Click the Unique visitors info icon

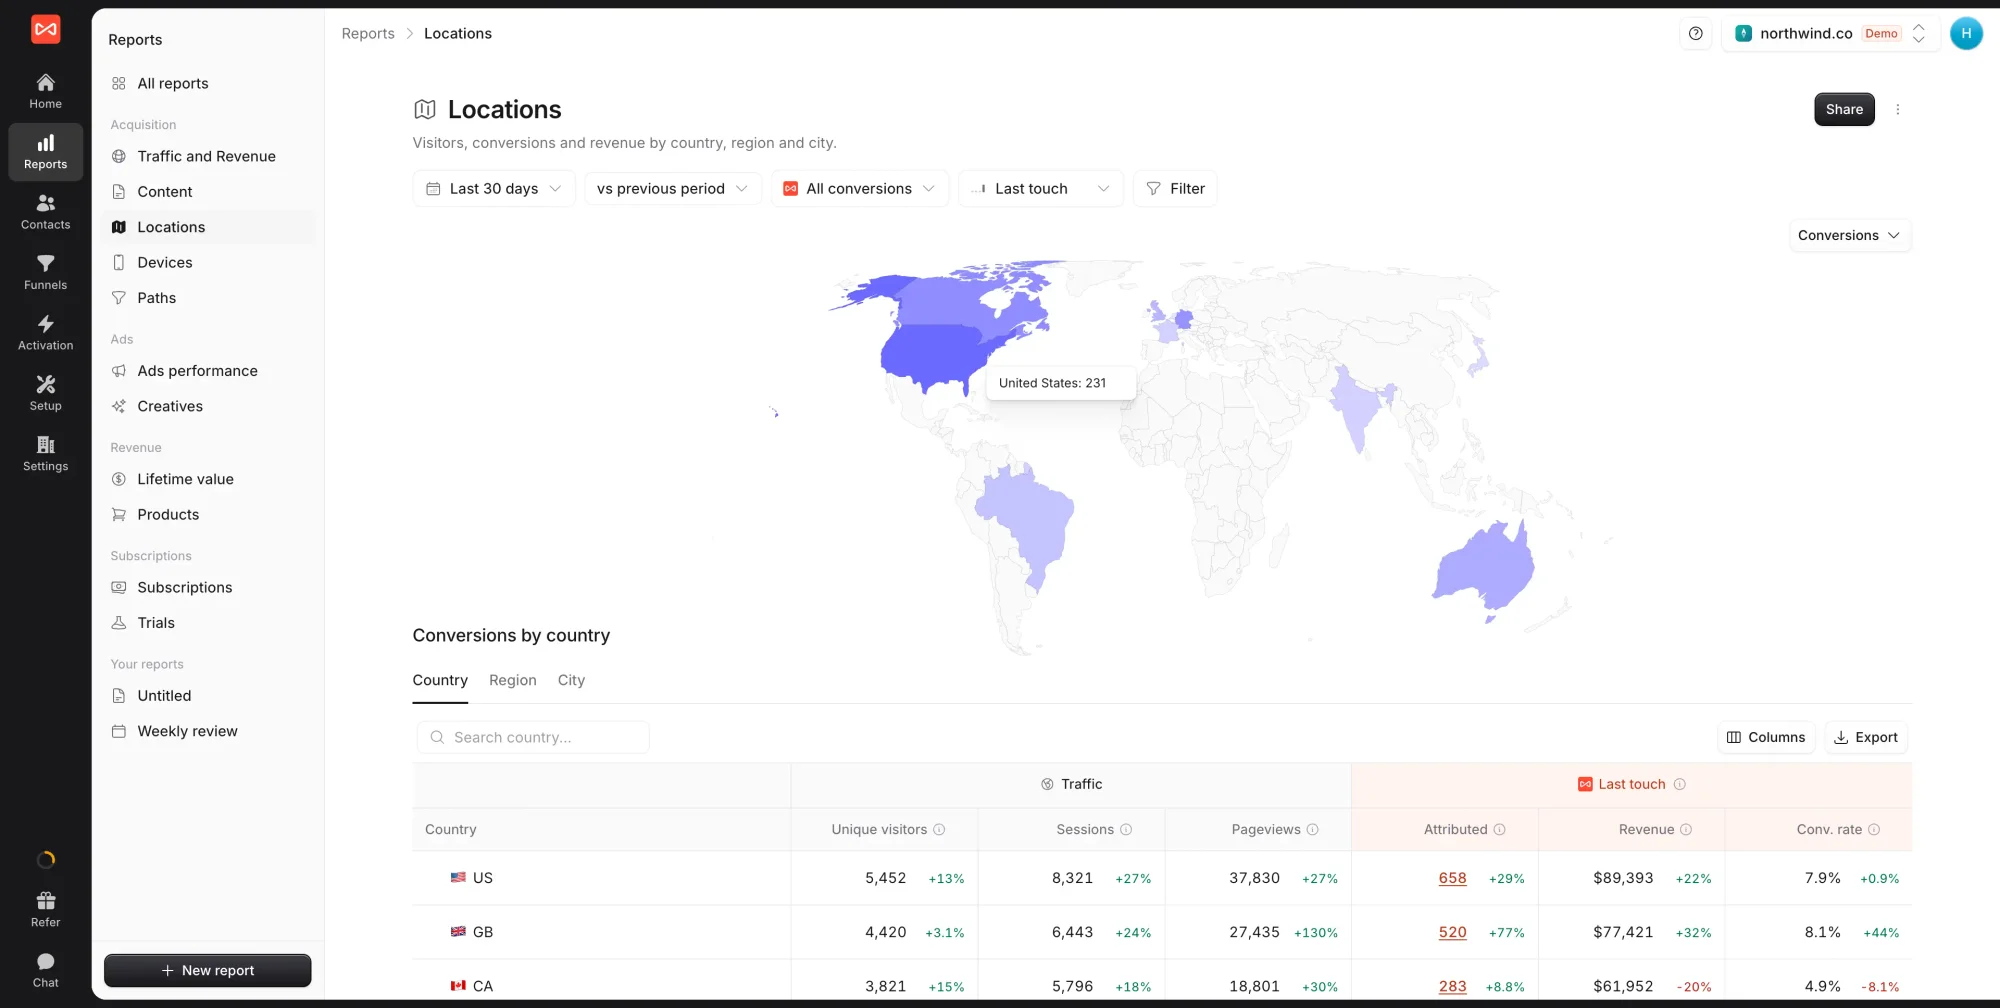click(x=939, y=830)
